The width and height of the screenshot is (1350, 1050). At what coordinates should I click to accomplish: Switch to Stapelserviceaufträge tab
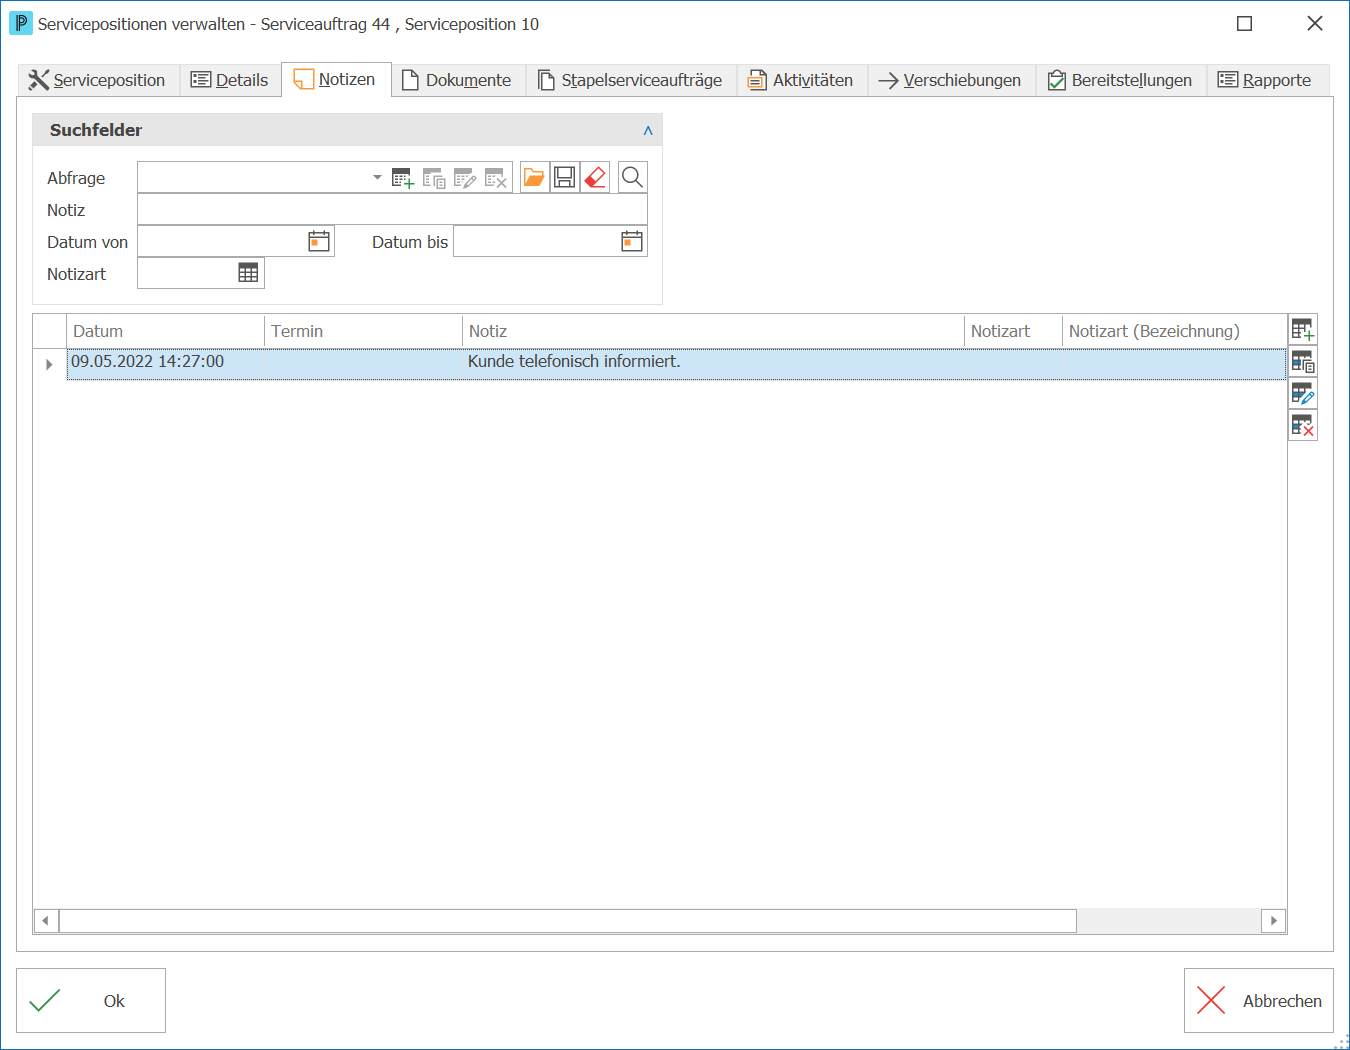click(x=631, y=80)
